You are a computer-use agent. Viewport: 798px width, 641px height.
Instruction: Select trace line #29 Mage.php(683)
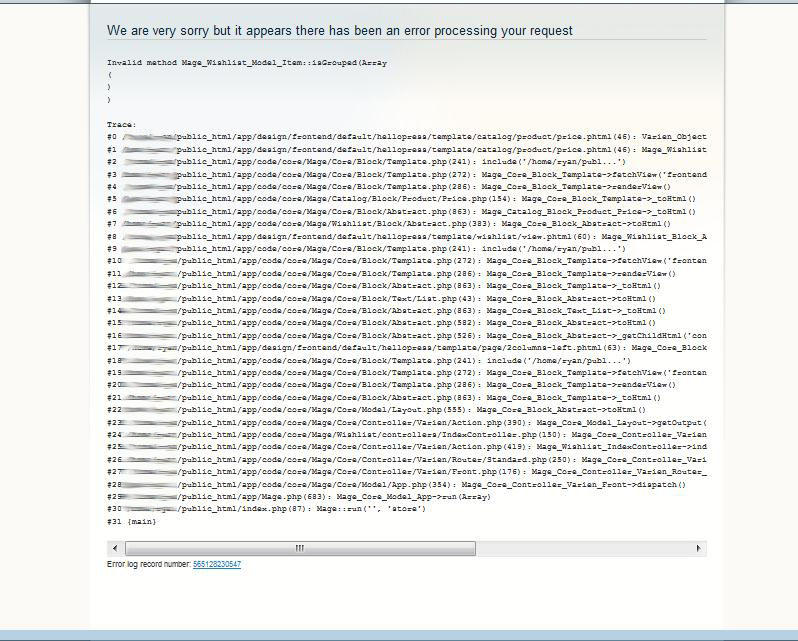pyautogui.click(x=299, y=497)
